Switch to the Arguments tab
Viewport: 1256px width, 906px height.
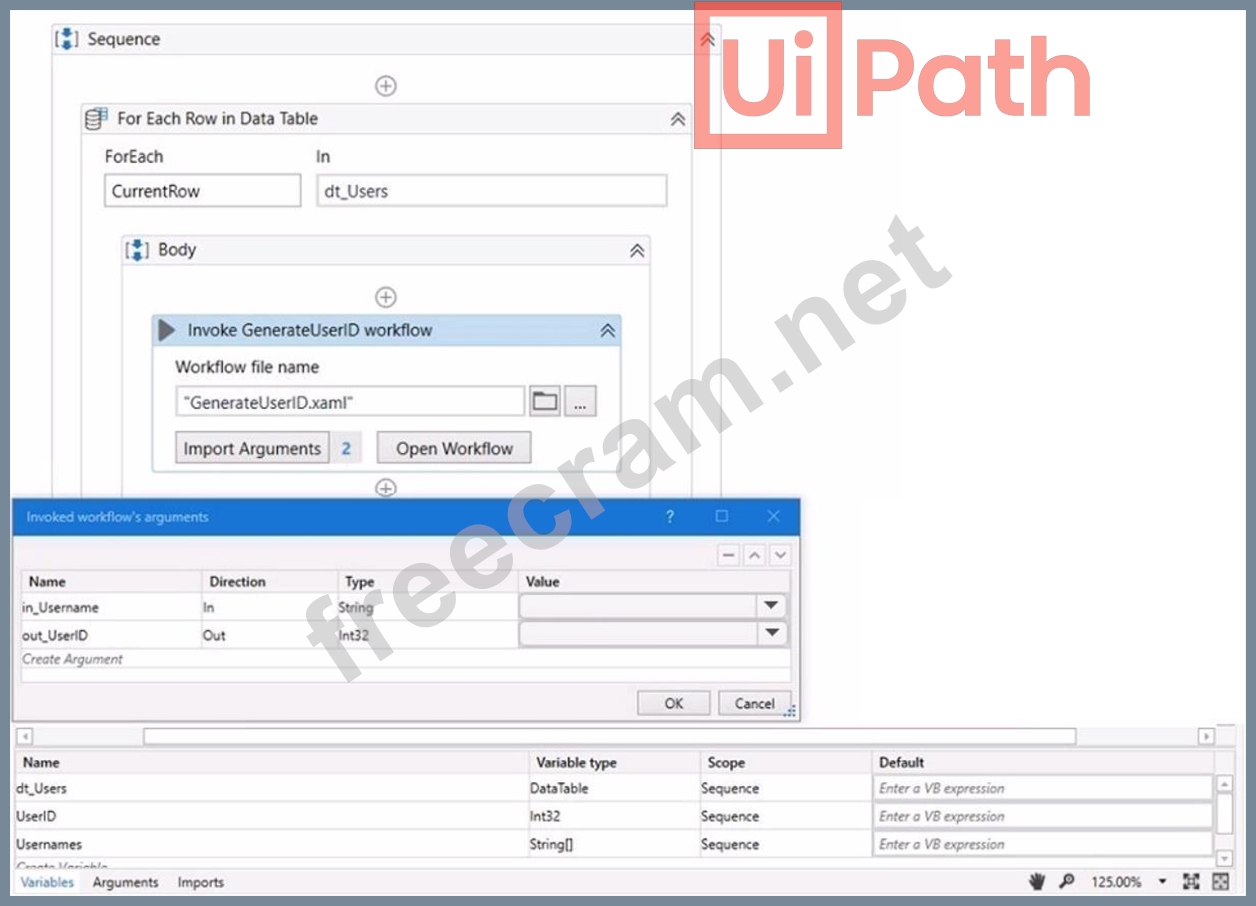[125, 882]
